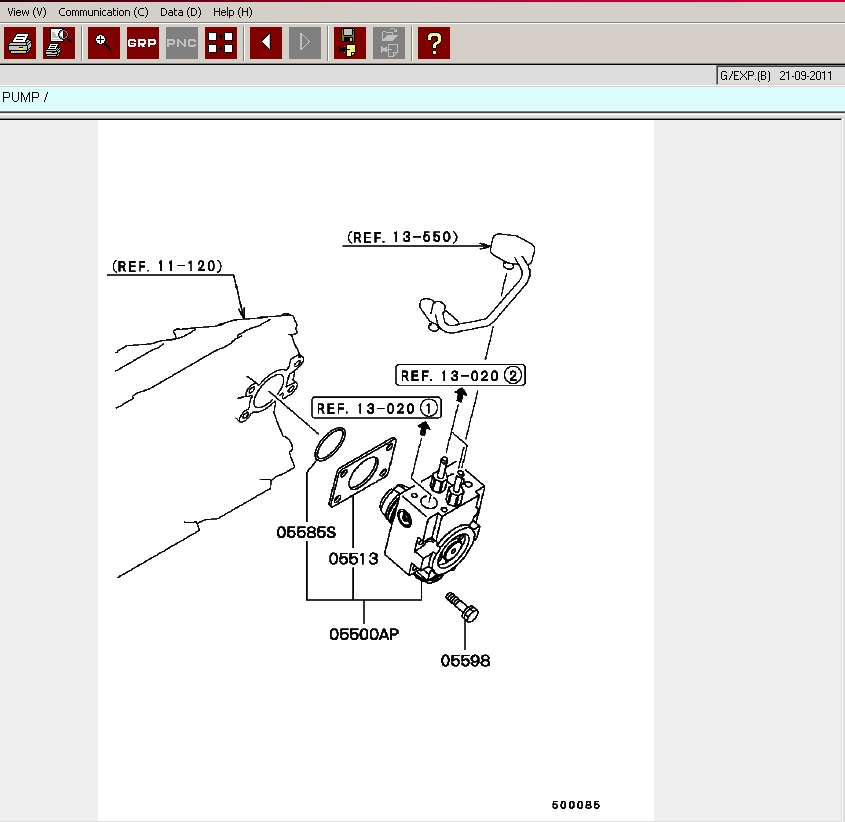Open the Help (H) menu
This screenshot has height=822, width=845.
click(232, 12)
